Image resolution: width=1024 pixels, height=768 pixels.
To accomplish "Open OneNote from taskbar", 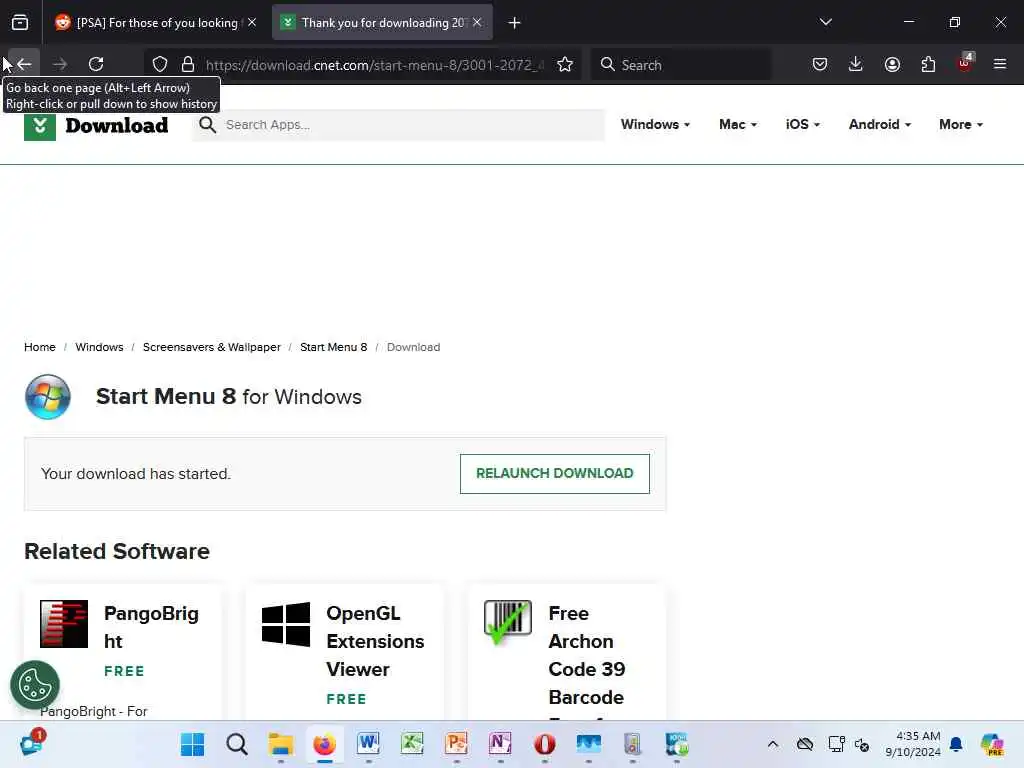I will pos(500,744).
